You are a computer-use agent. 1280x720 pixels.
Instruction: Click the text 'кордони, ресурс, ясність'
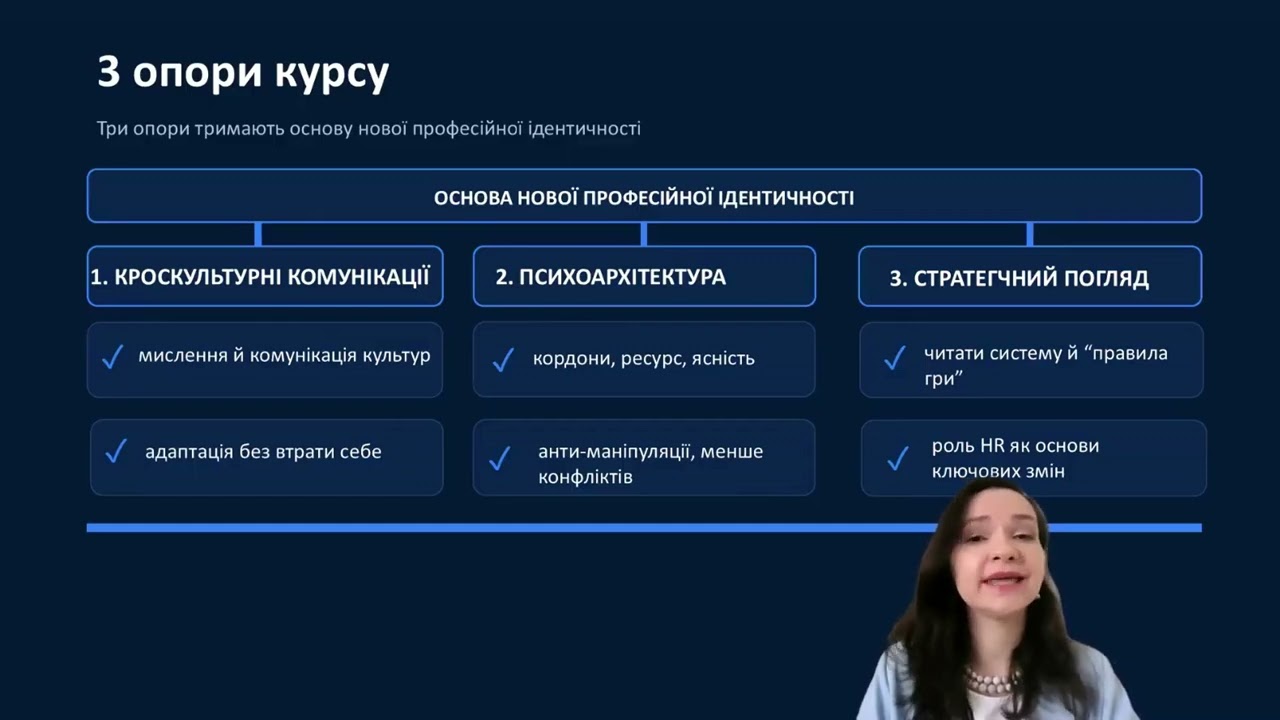pos(644,358)
